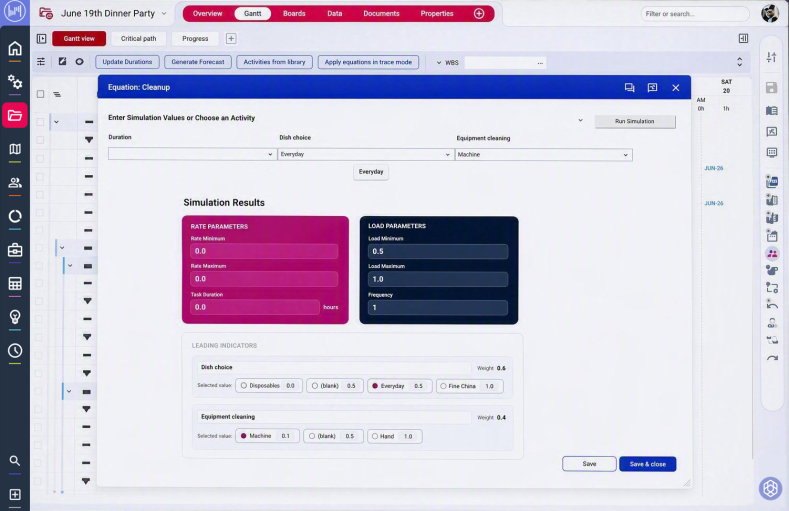The height and width of the screenshot is (511, 789).
Task: Select the Critical path view tab
Action: (138, 39)
